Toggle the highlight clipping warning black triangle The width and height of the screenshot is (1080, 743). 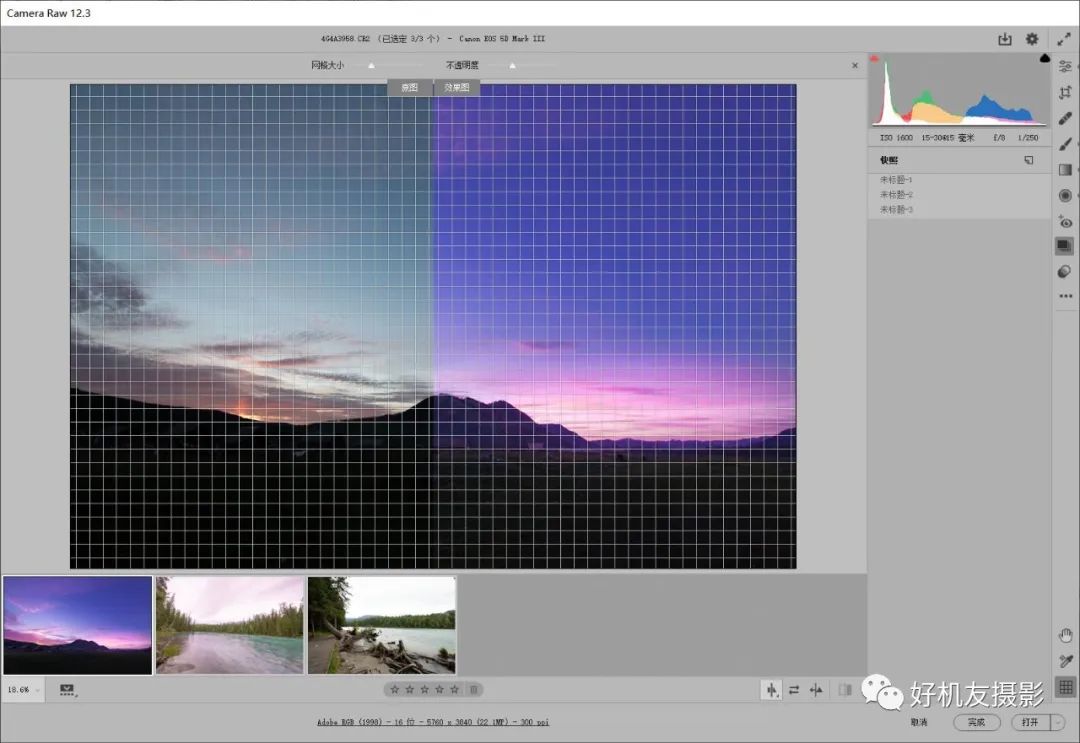click(x=1045, y=59)
